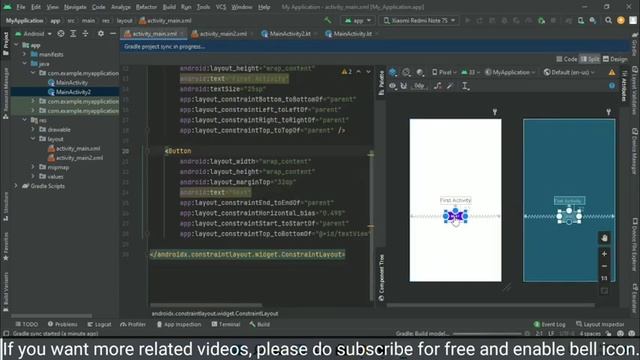The height and width of the screenshot is (360, 640).
Task: Open Xiaomi Redmi Note 7S device dropdown
Action: click(x=419, y=20)
